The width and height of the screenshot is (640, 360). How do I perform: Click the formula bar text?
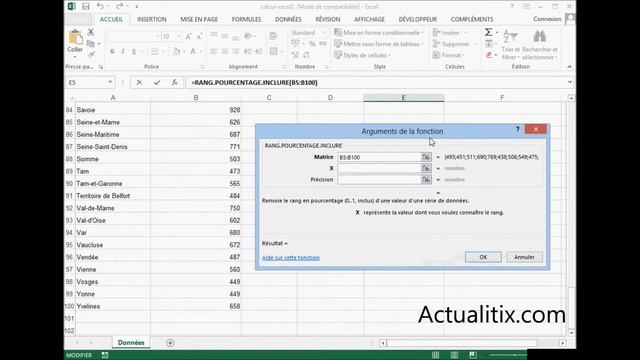(x=254, y=82)
